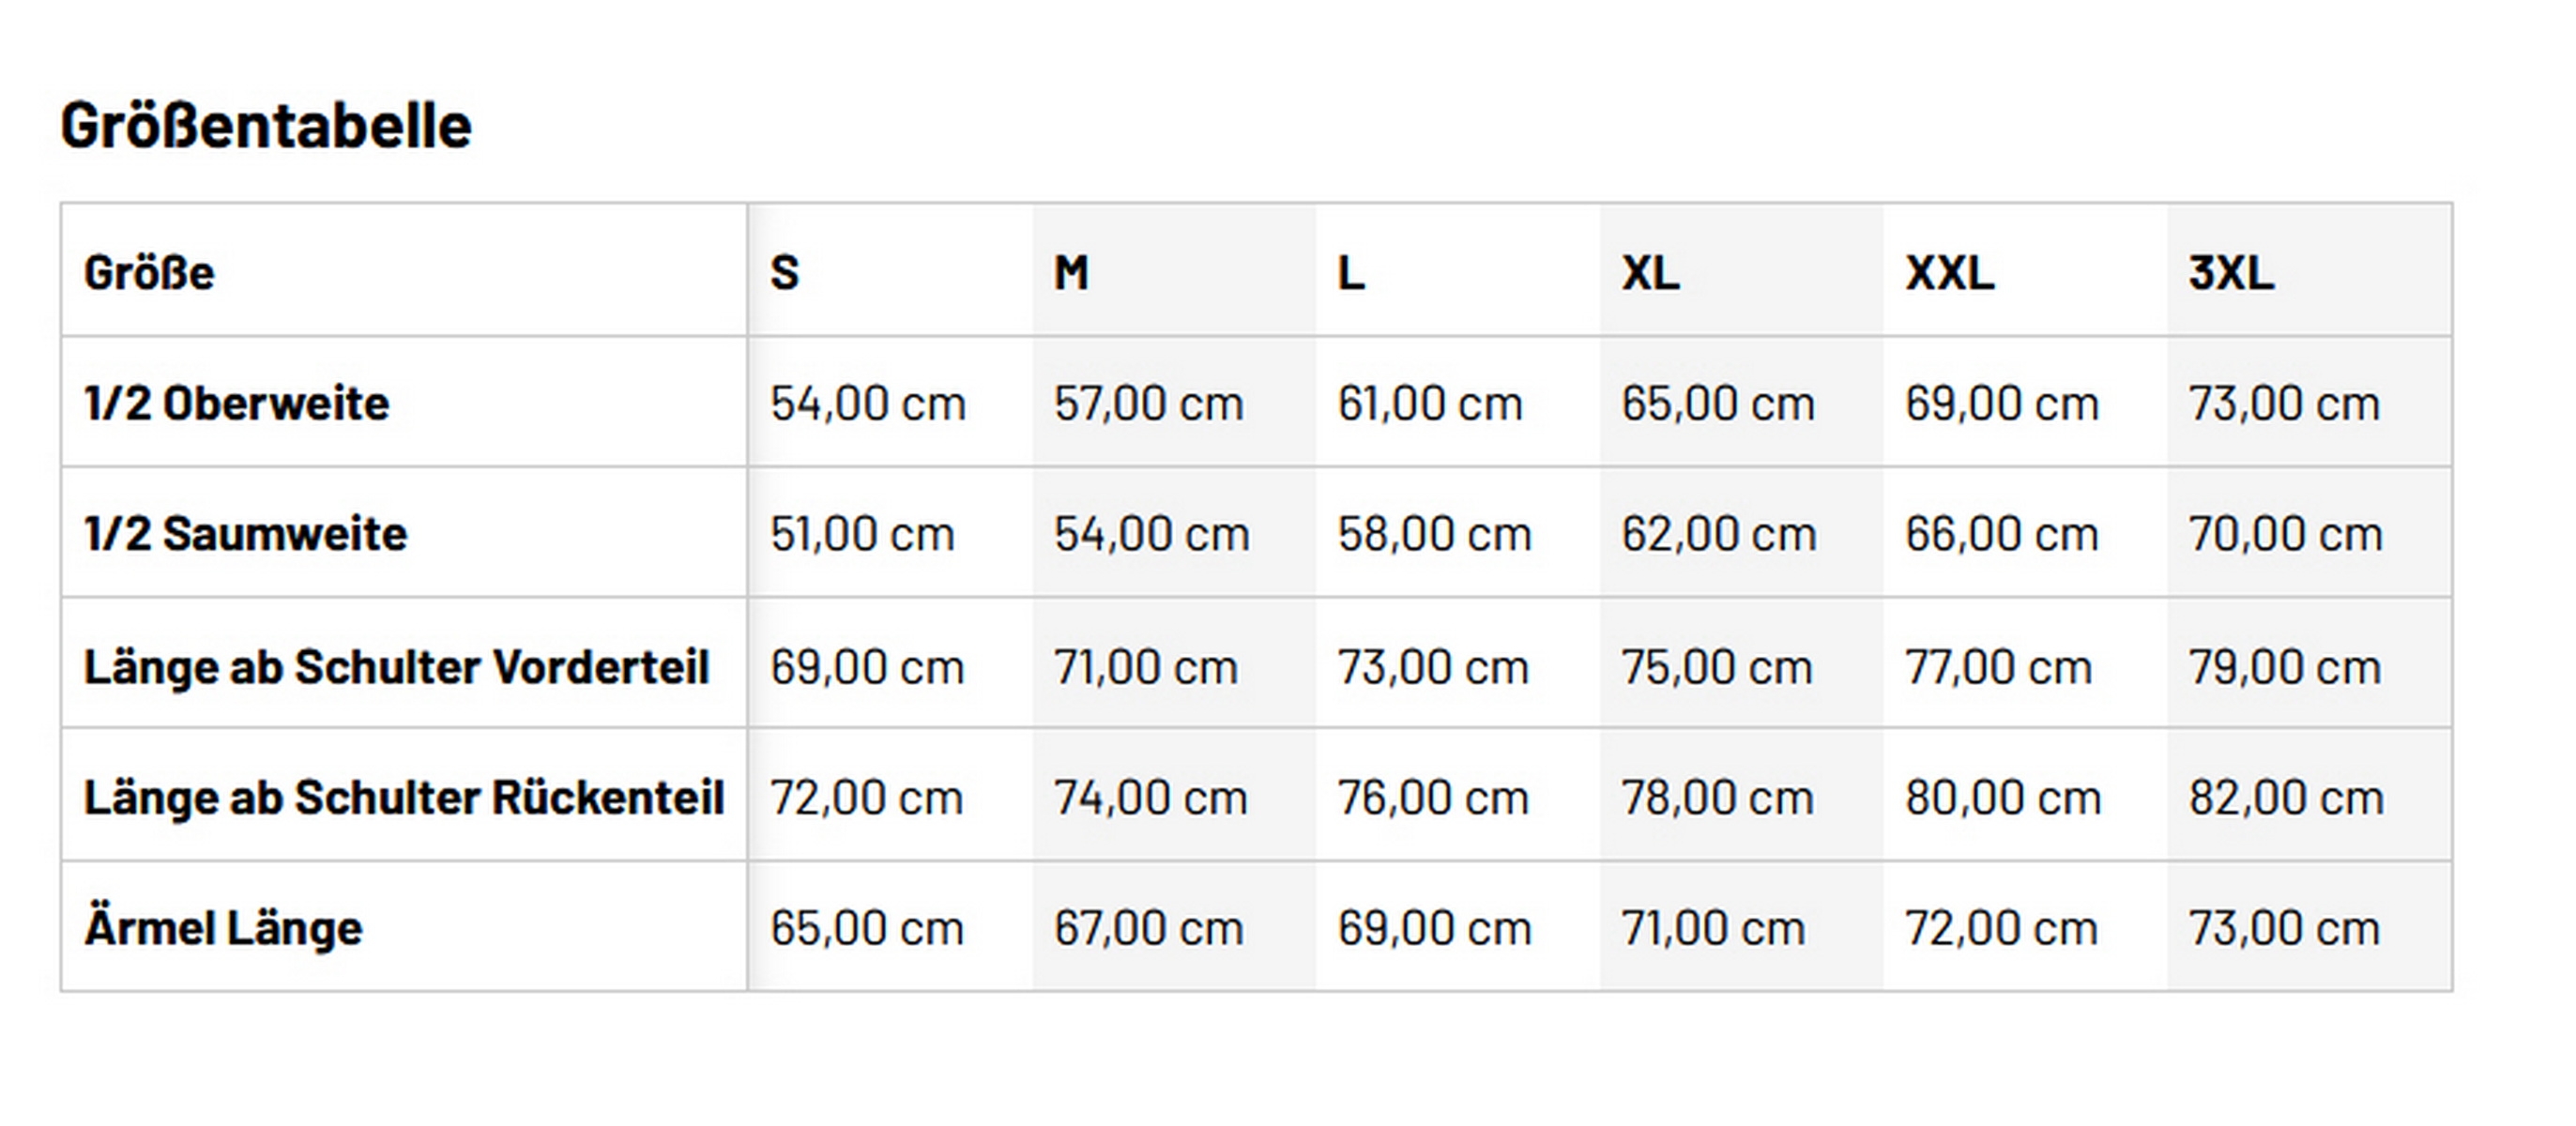Select the XXL size column header

point(1950,273)
